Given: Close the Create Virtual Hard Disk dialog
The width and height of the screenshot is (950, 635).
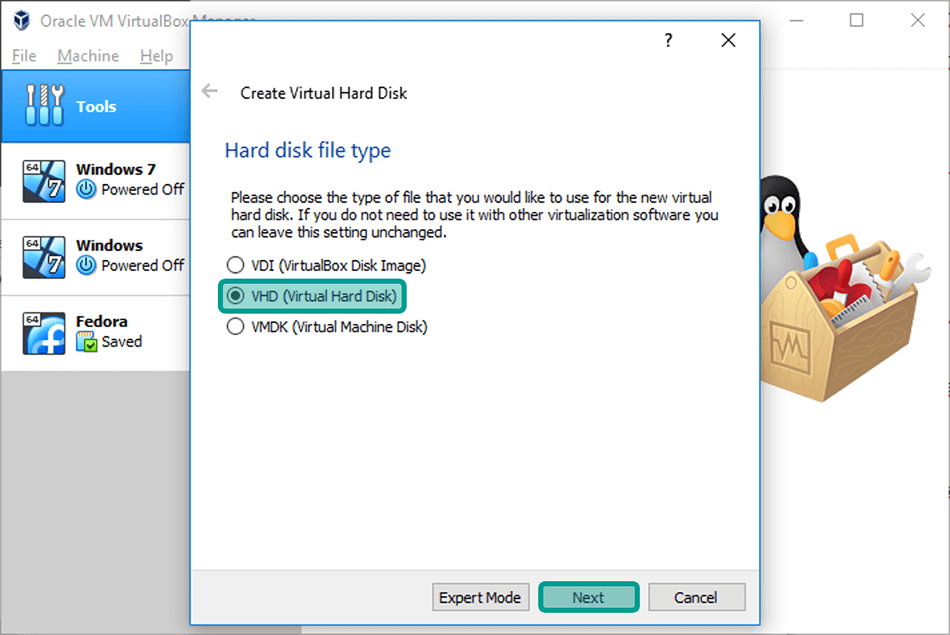Looking at the screenshot, I should [x=728, y=41].
